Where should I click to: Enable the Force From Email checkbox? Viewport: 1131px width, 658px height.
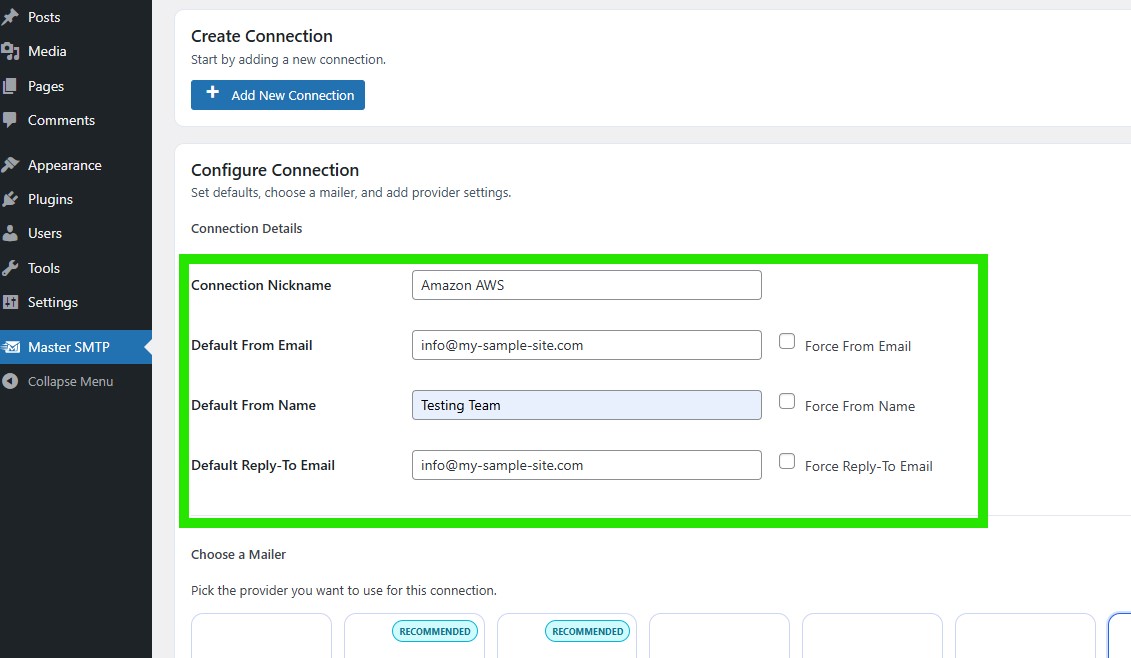point(787,342)
